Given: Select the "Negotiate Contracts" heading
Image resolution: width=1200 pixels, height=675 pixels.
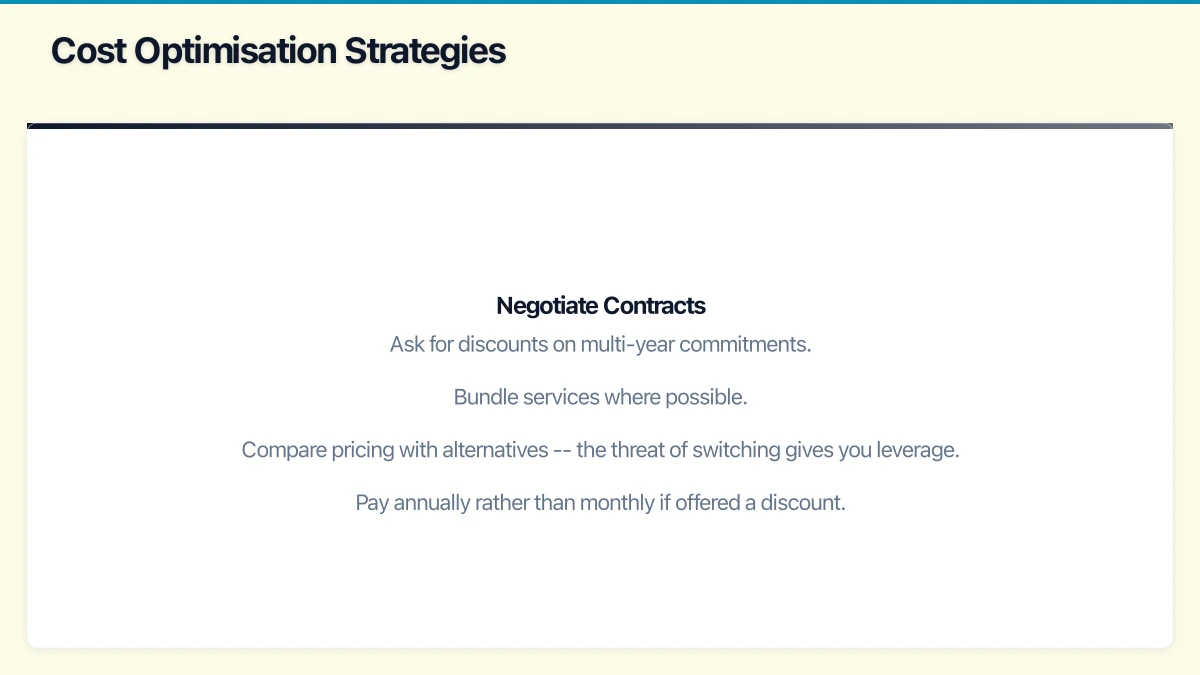Looking at the screenshot, I should point(601,306).
